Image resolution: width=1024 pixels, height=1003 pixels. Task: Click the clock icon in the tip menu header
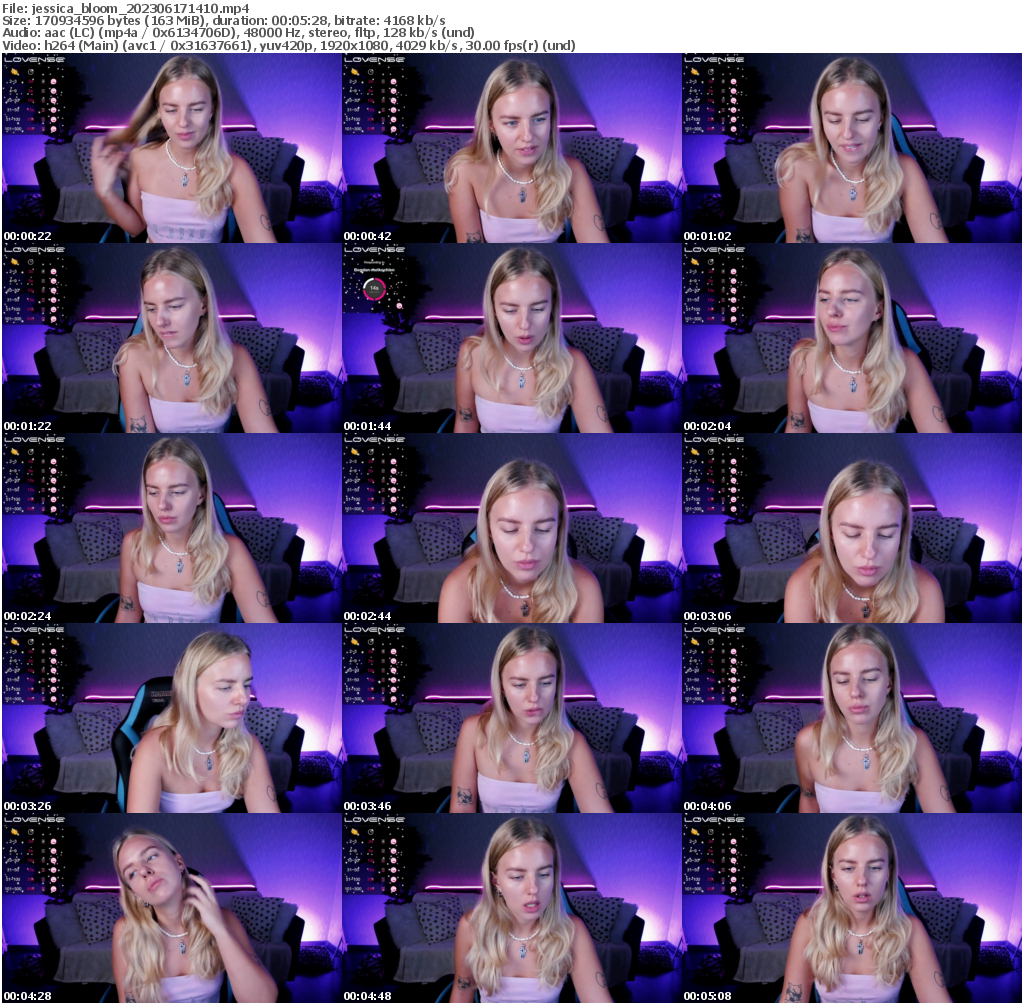click(x=30, y=72)
